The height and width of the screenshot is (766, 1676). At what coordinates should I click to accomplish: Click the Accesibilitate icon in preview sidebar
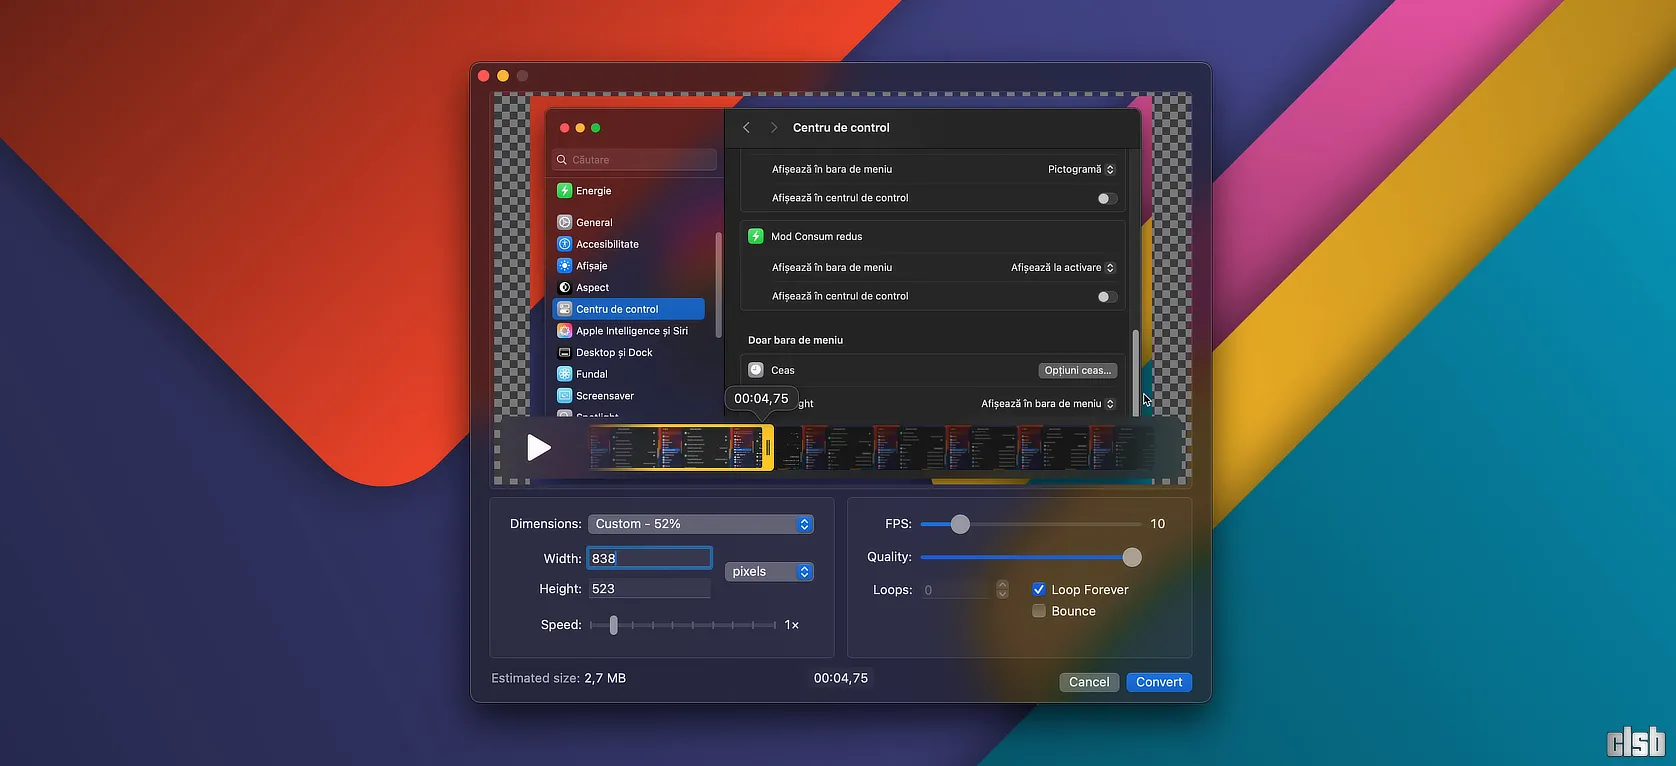(565, 244)
